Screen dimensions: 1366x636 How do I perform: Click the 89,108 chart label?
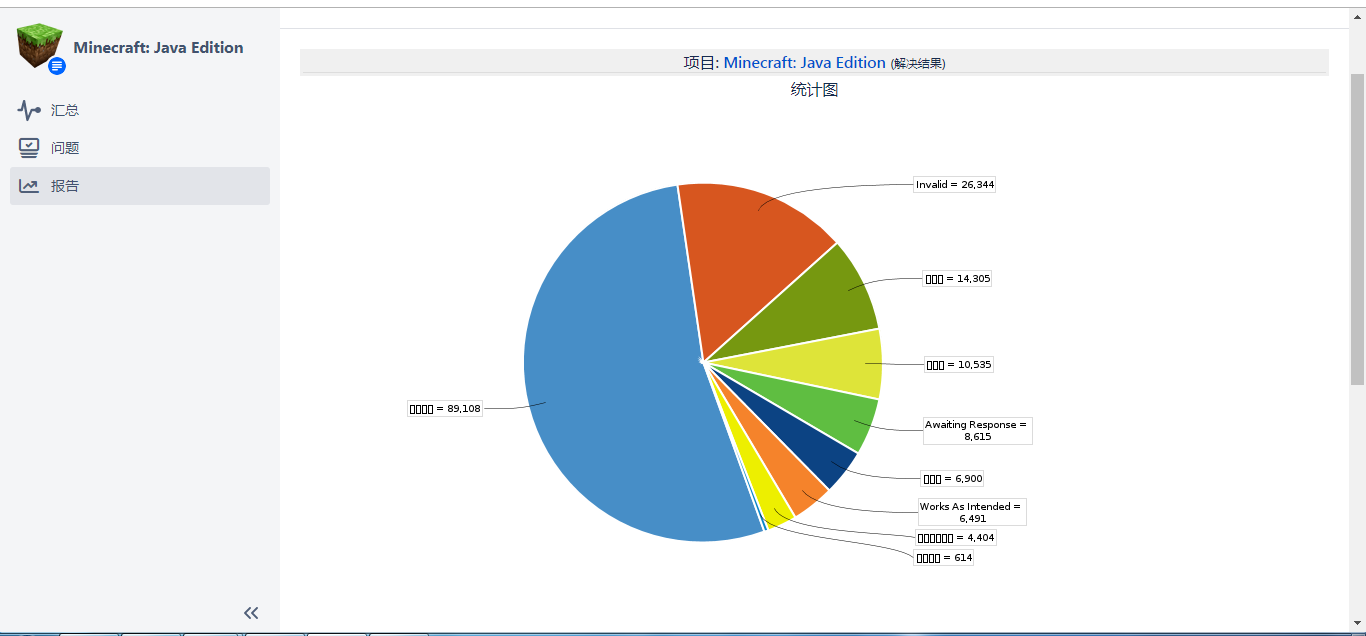[x=445, y=408]
